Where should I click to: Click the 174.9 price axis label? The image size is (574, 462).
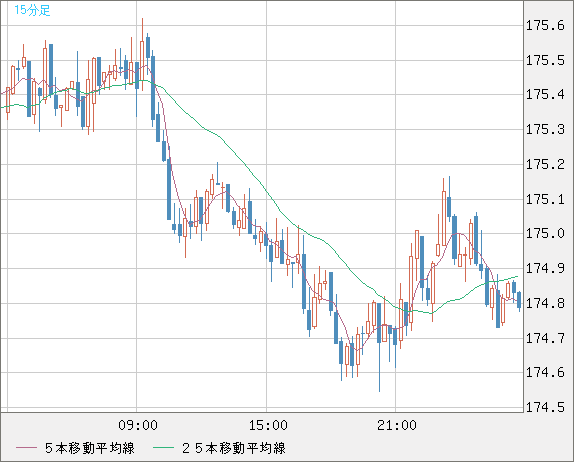(545, 269)
